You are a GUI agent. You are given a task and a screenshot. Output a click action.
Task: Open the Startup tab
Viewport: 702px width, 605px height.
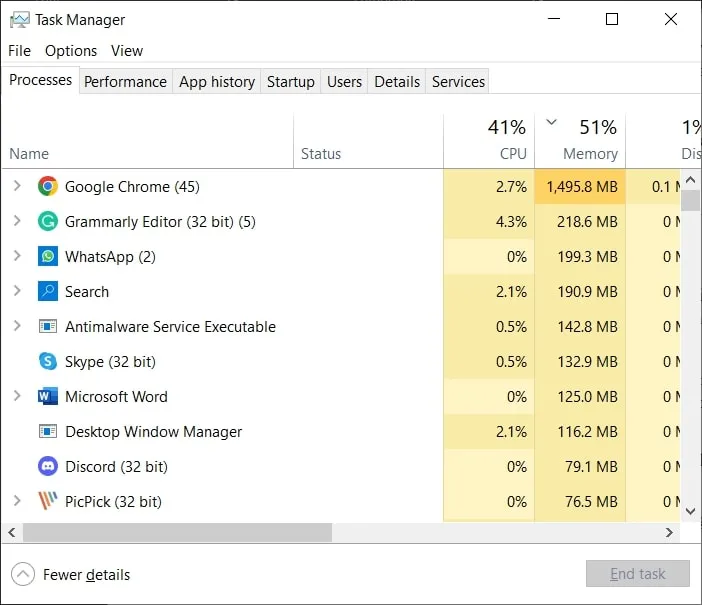[290, 82]
